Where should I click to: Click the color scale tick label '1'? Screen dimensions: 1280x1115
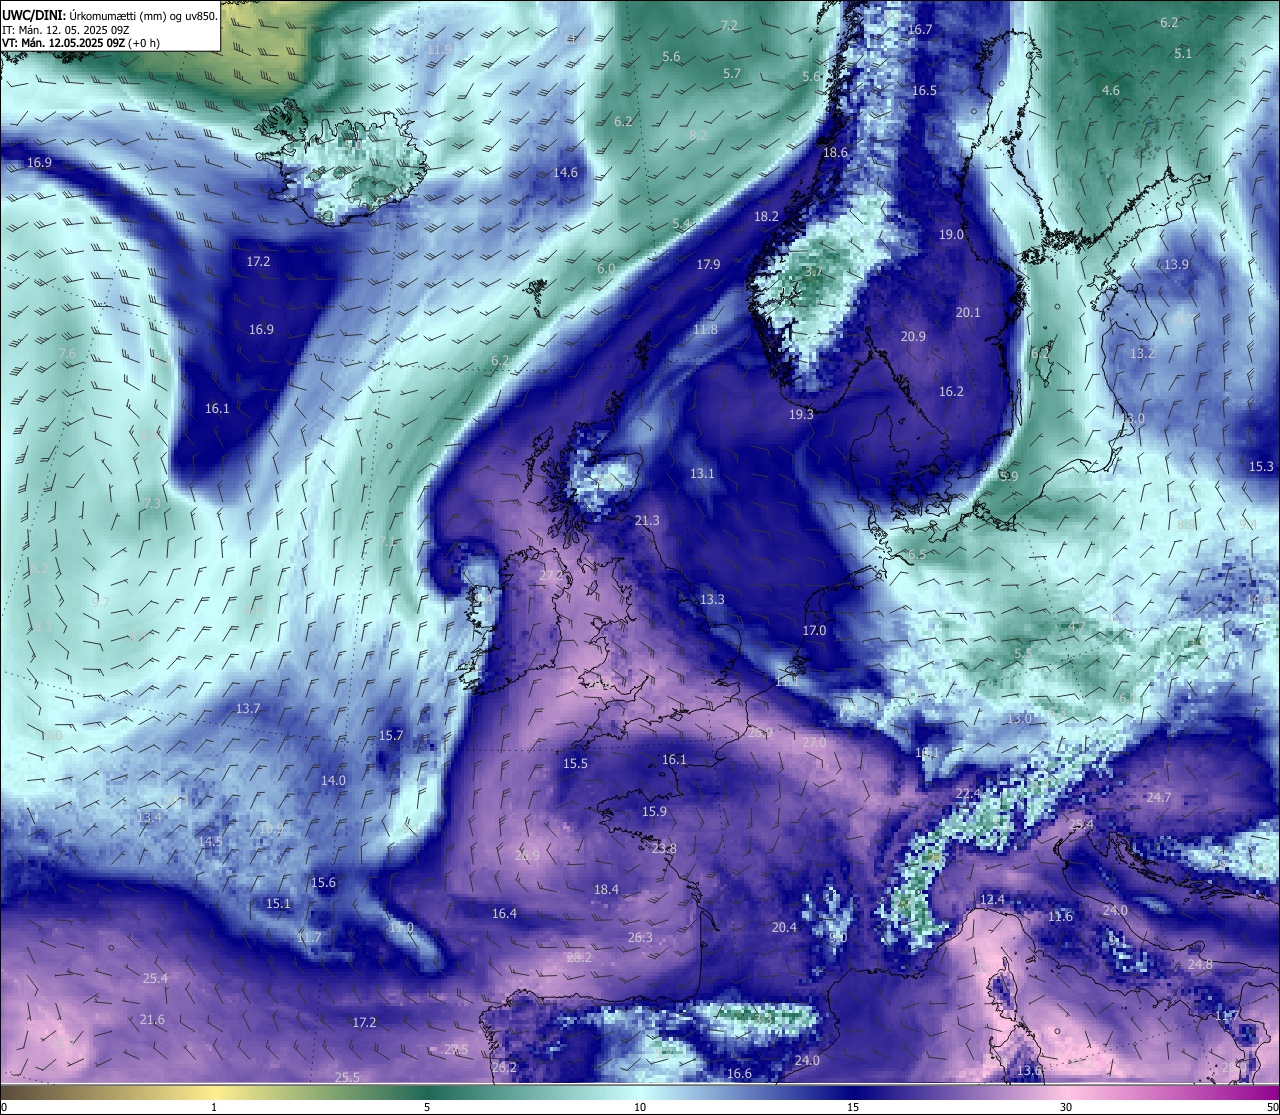click(214, 1107)
